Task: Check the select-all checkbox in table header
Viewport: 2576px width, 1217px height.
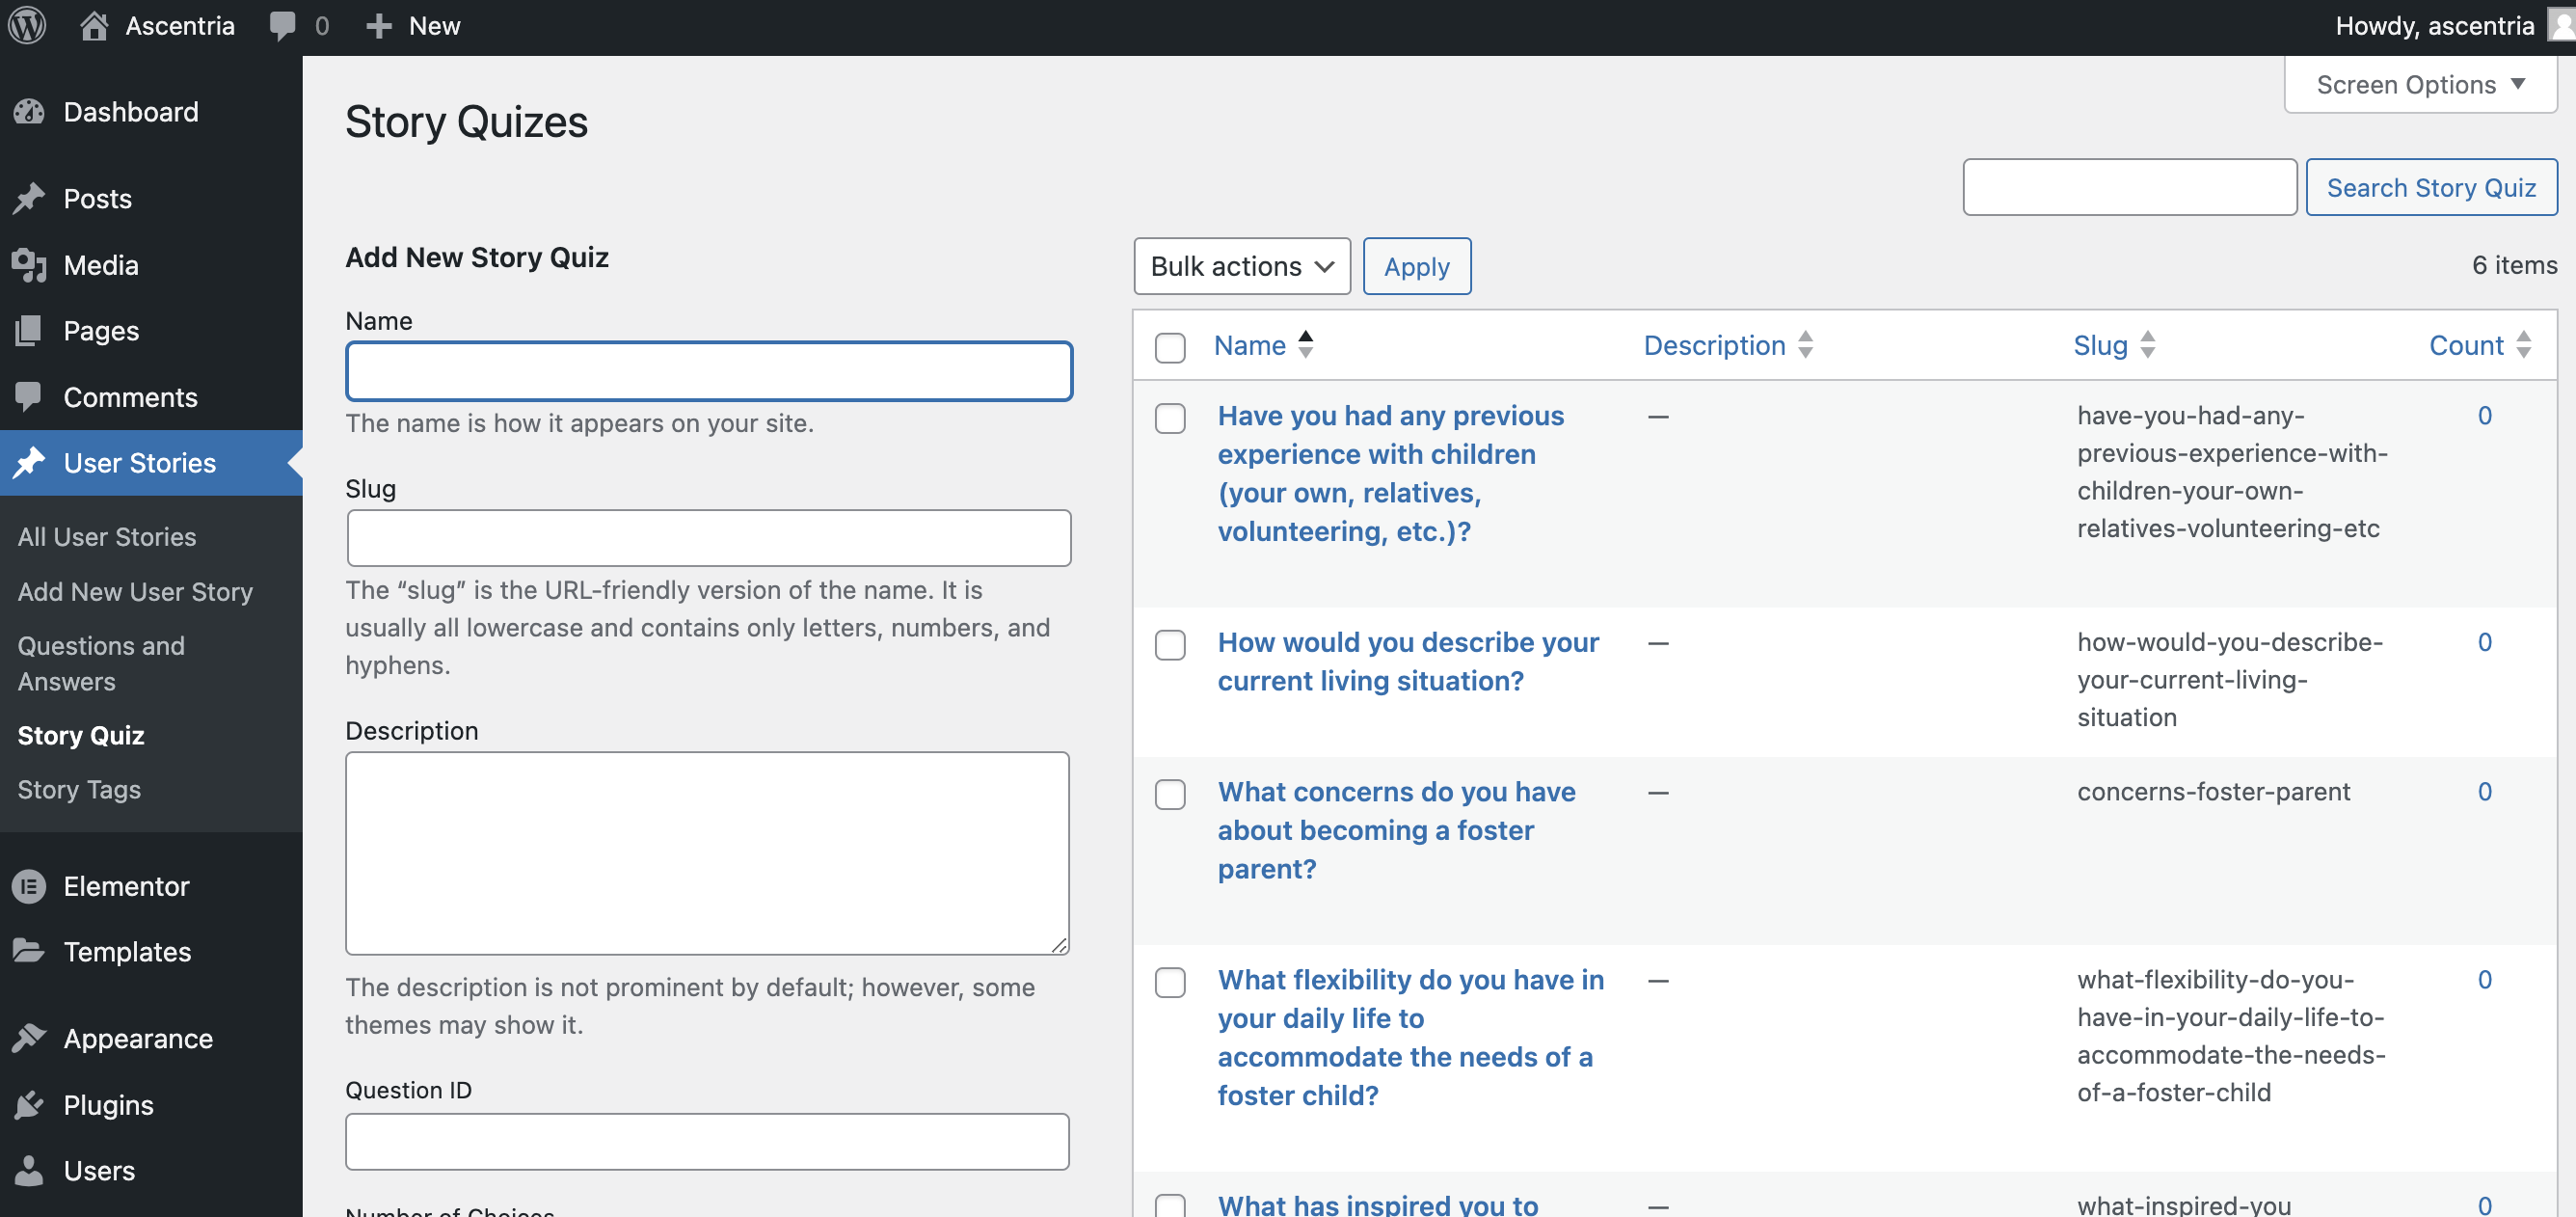Action: pyautogui.click(x=1170, y=347)
